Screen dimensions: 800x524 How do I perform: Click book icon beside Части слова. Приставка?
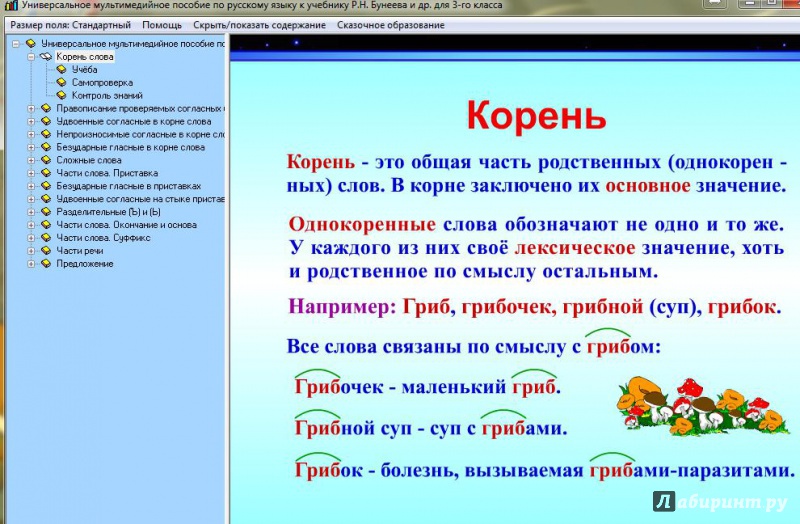[46, 173]
